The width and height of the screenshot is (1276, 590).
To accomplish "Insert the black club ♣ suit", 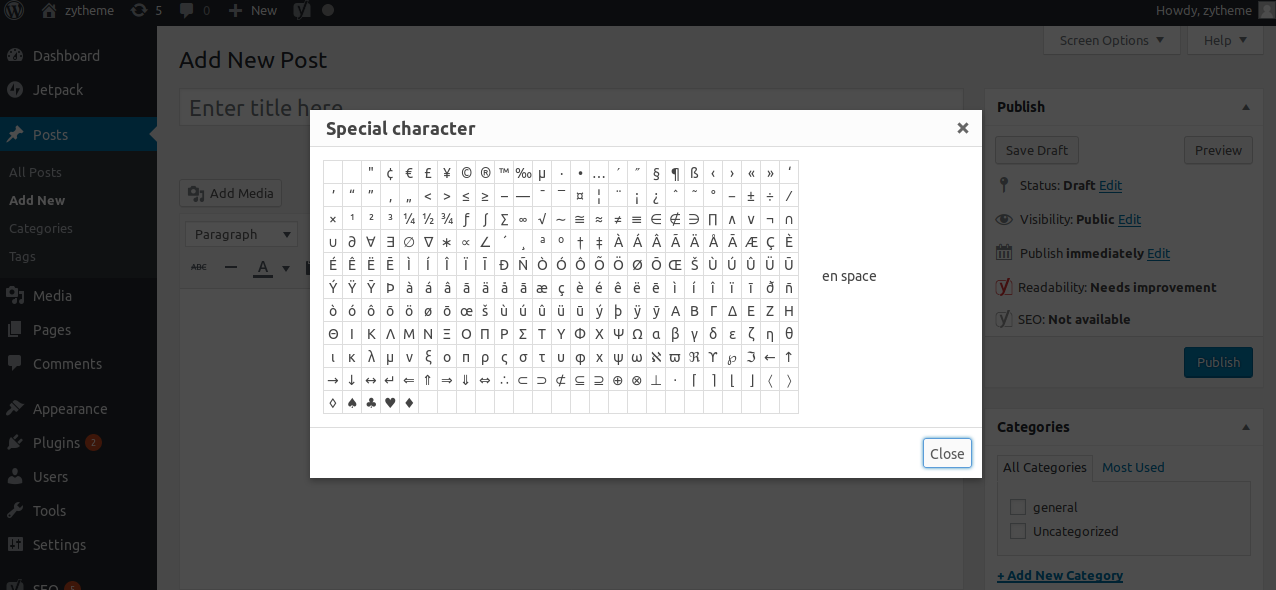I will click(x=371, y=403).
